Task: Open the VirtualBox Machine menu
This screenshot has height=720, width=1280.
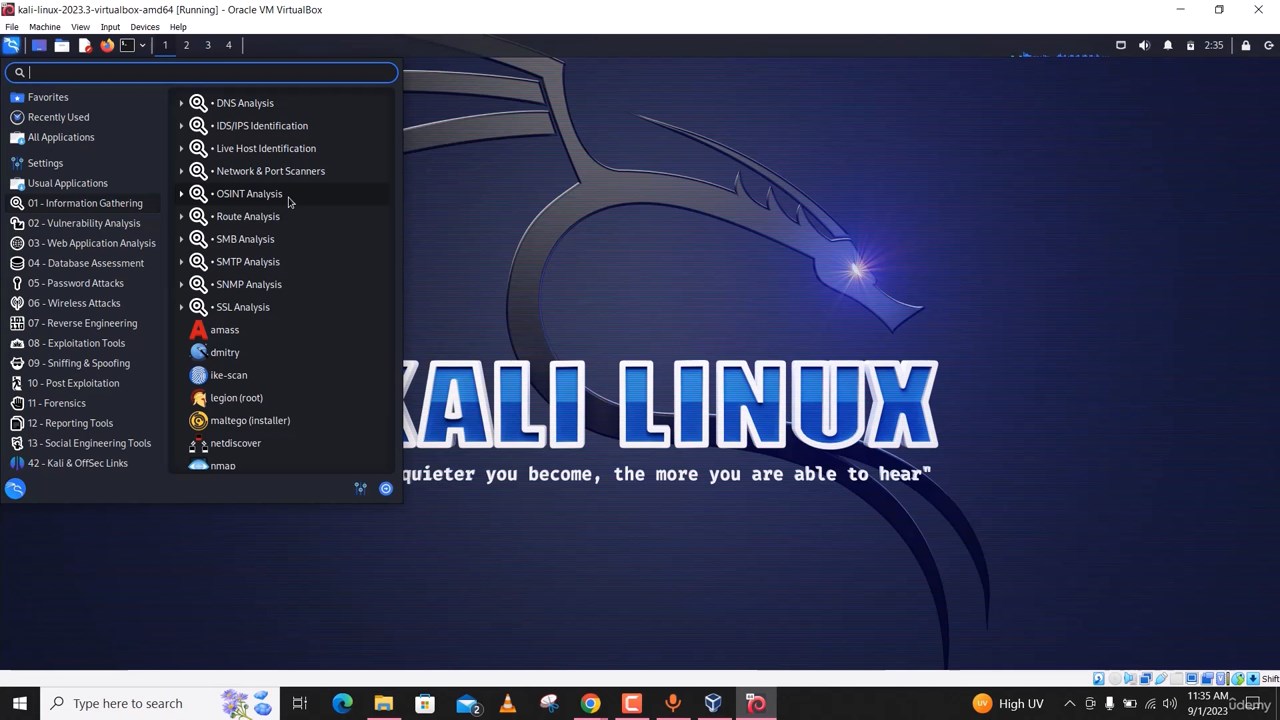Action: click(44, 27)
